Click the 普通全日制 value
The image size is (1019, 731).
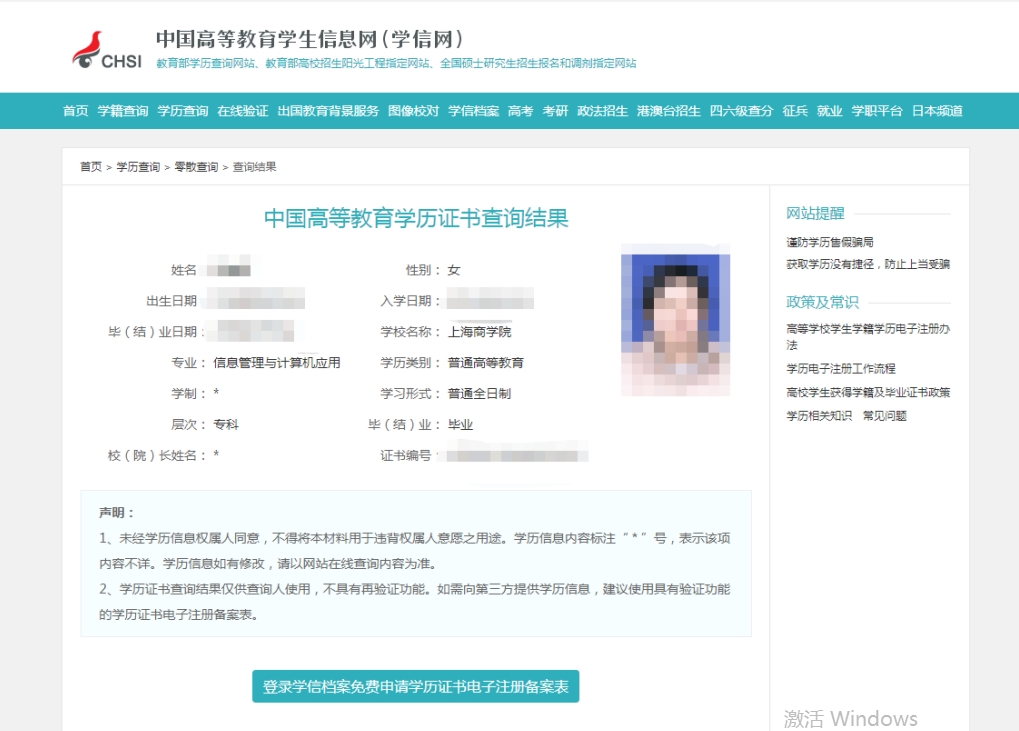click(x=480, y=394)
